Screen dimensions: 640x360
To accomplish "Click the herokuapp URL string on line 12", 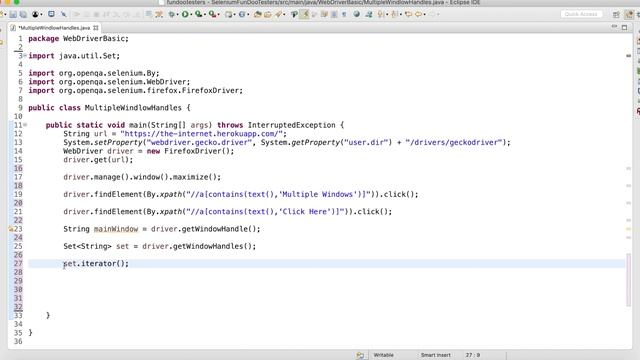I will pyautogui.click(x=203, y=134).
